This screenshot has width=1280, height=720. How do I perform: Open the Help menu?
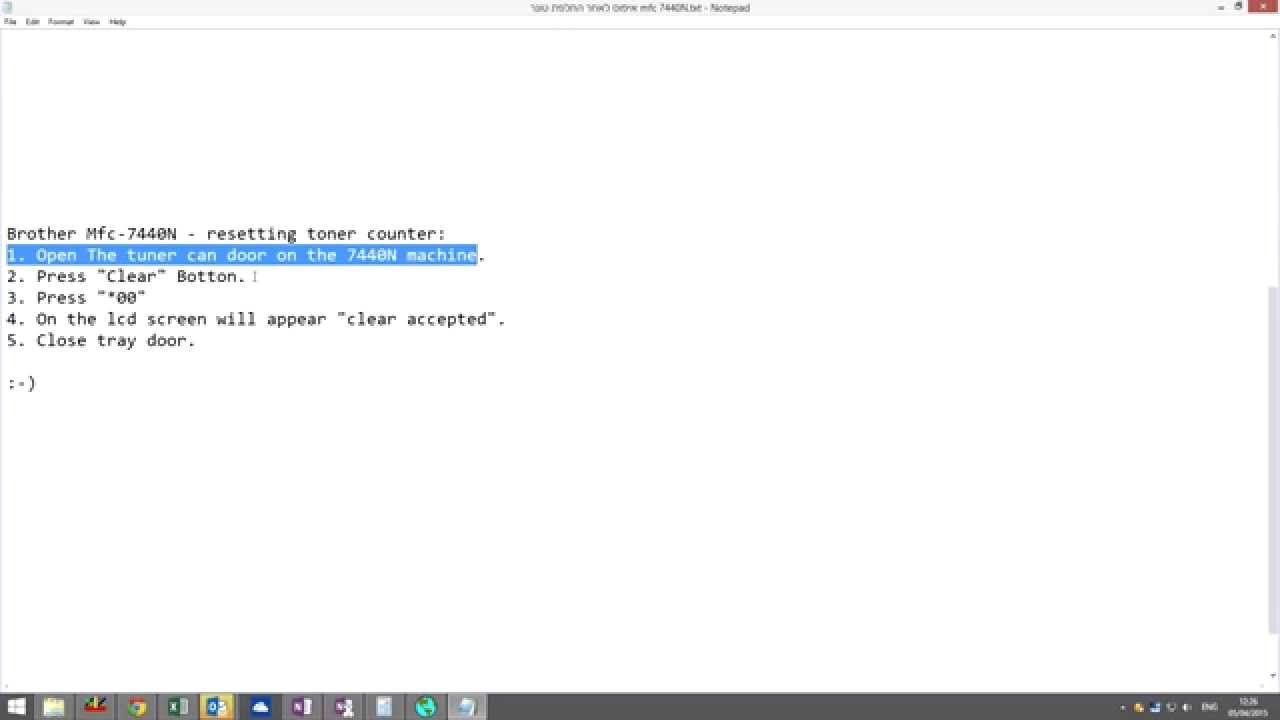tap(118, 22)
